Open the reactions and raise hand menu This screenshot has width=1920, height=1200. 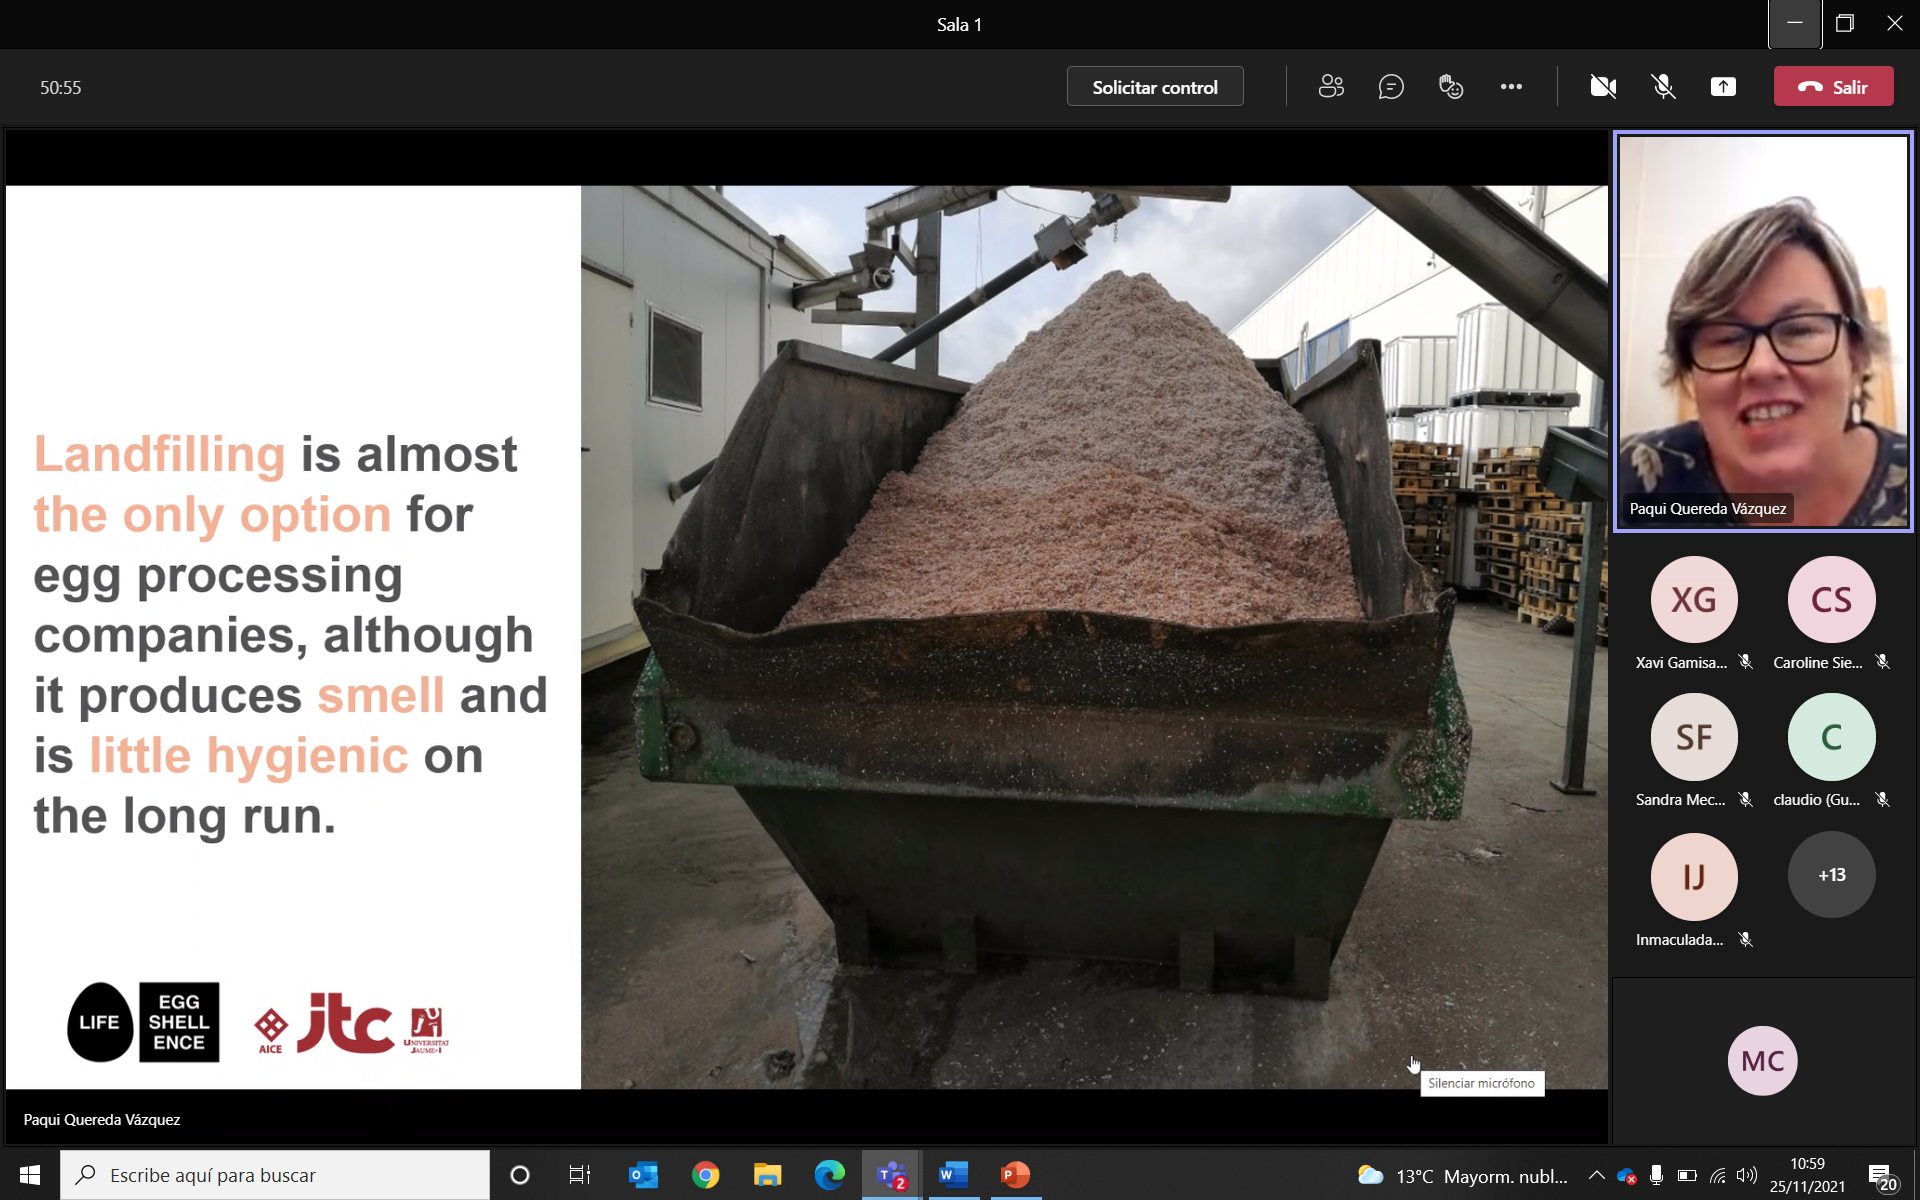tap(1451, 87)
